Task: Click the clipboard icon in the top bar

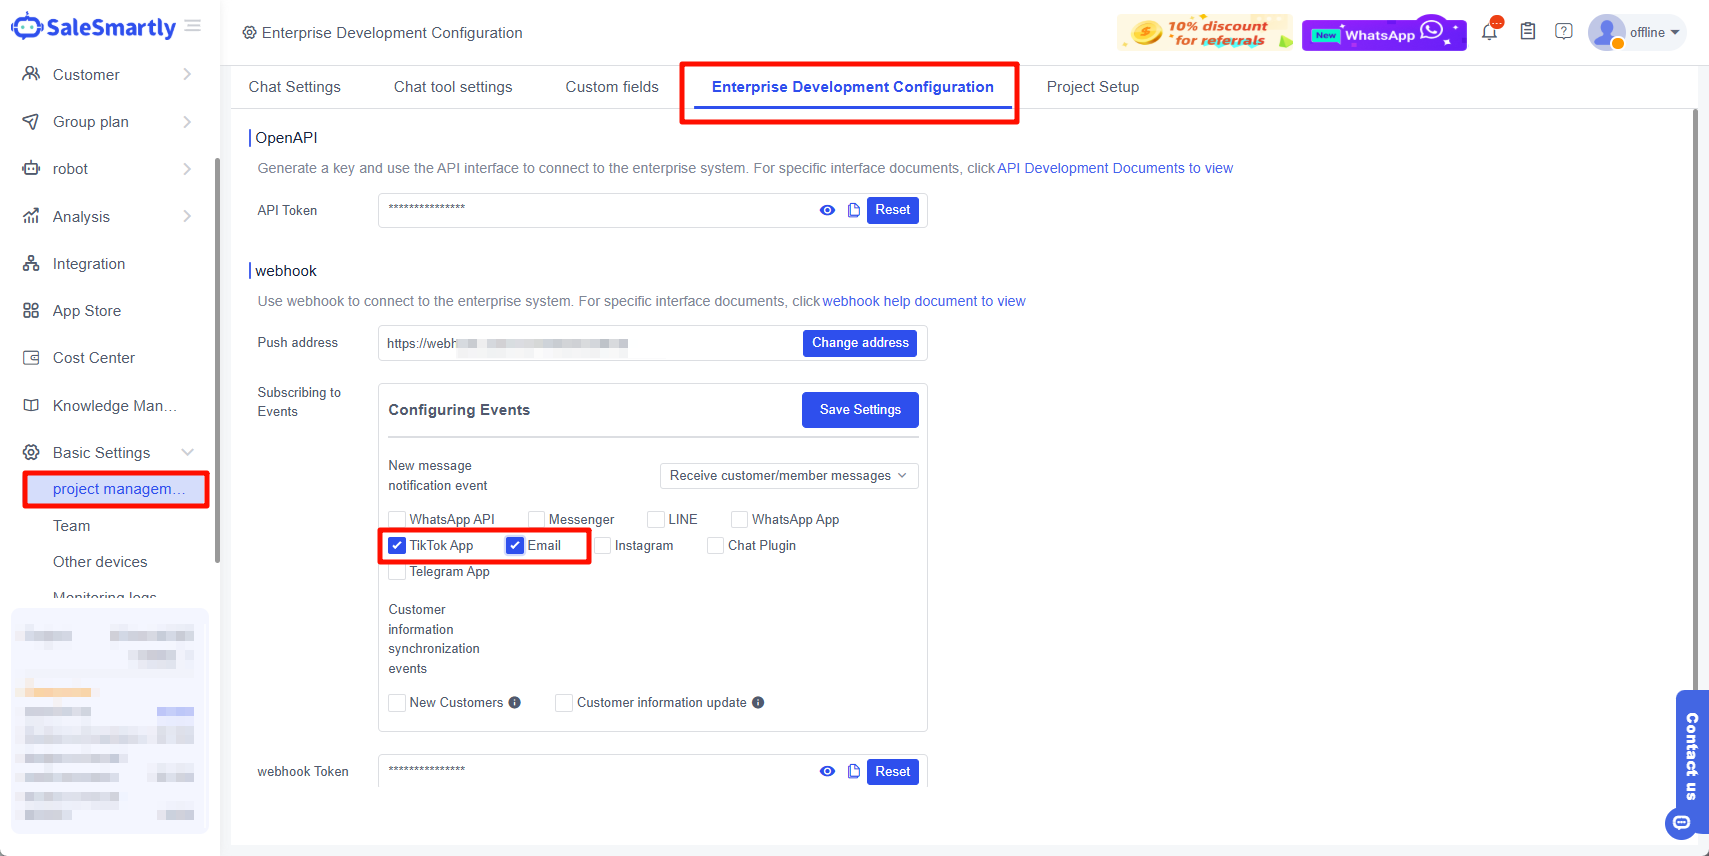Action: [x=1528, y=31]
